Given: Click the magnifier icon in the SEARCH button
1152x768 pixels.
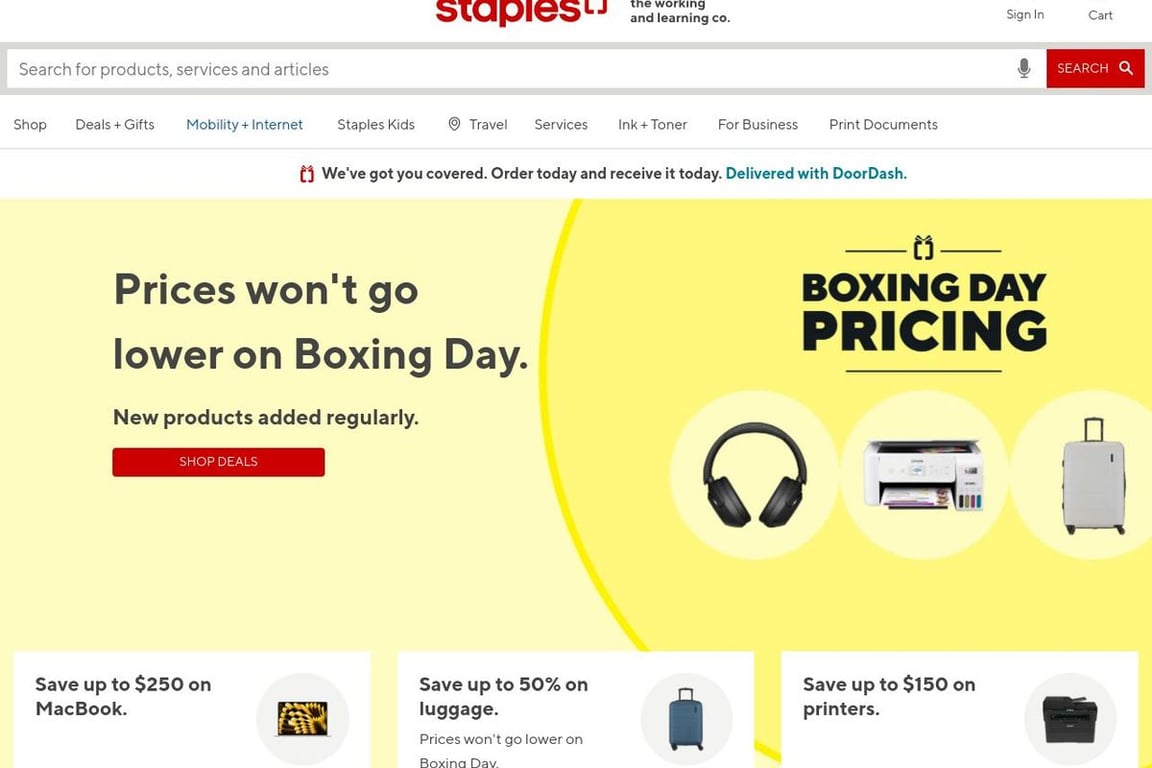Looking at the screenshot, I should click(1124, 67).
